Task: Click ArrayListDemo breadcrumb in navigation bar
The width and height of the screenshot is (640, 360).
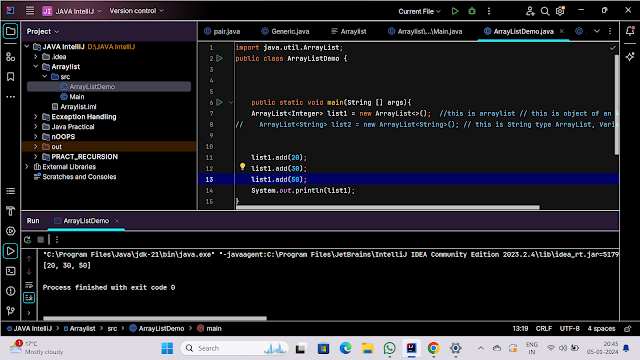Action: 157,329
